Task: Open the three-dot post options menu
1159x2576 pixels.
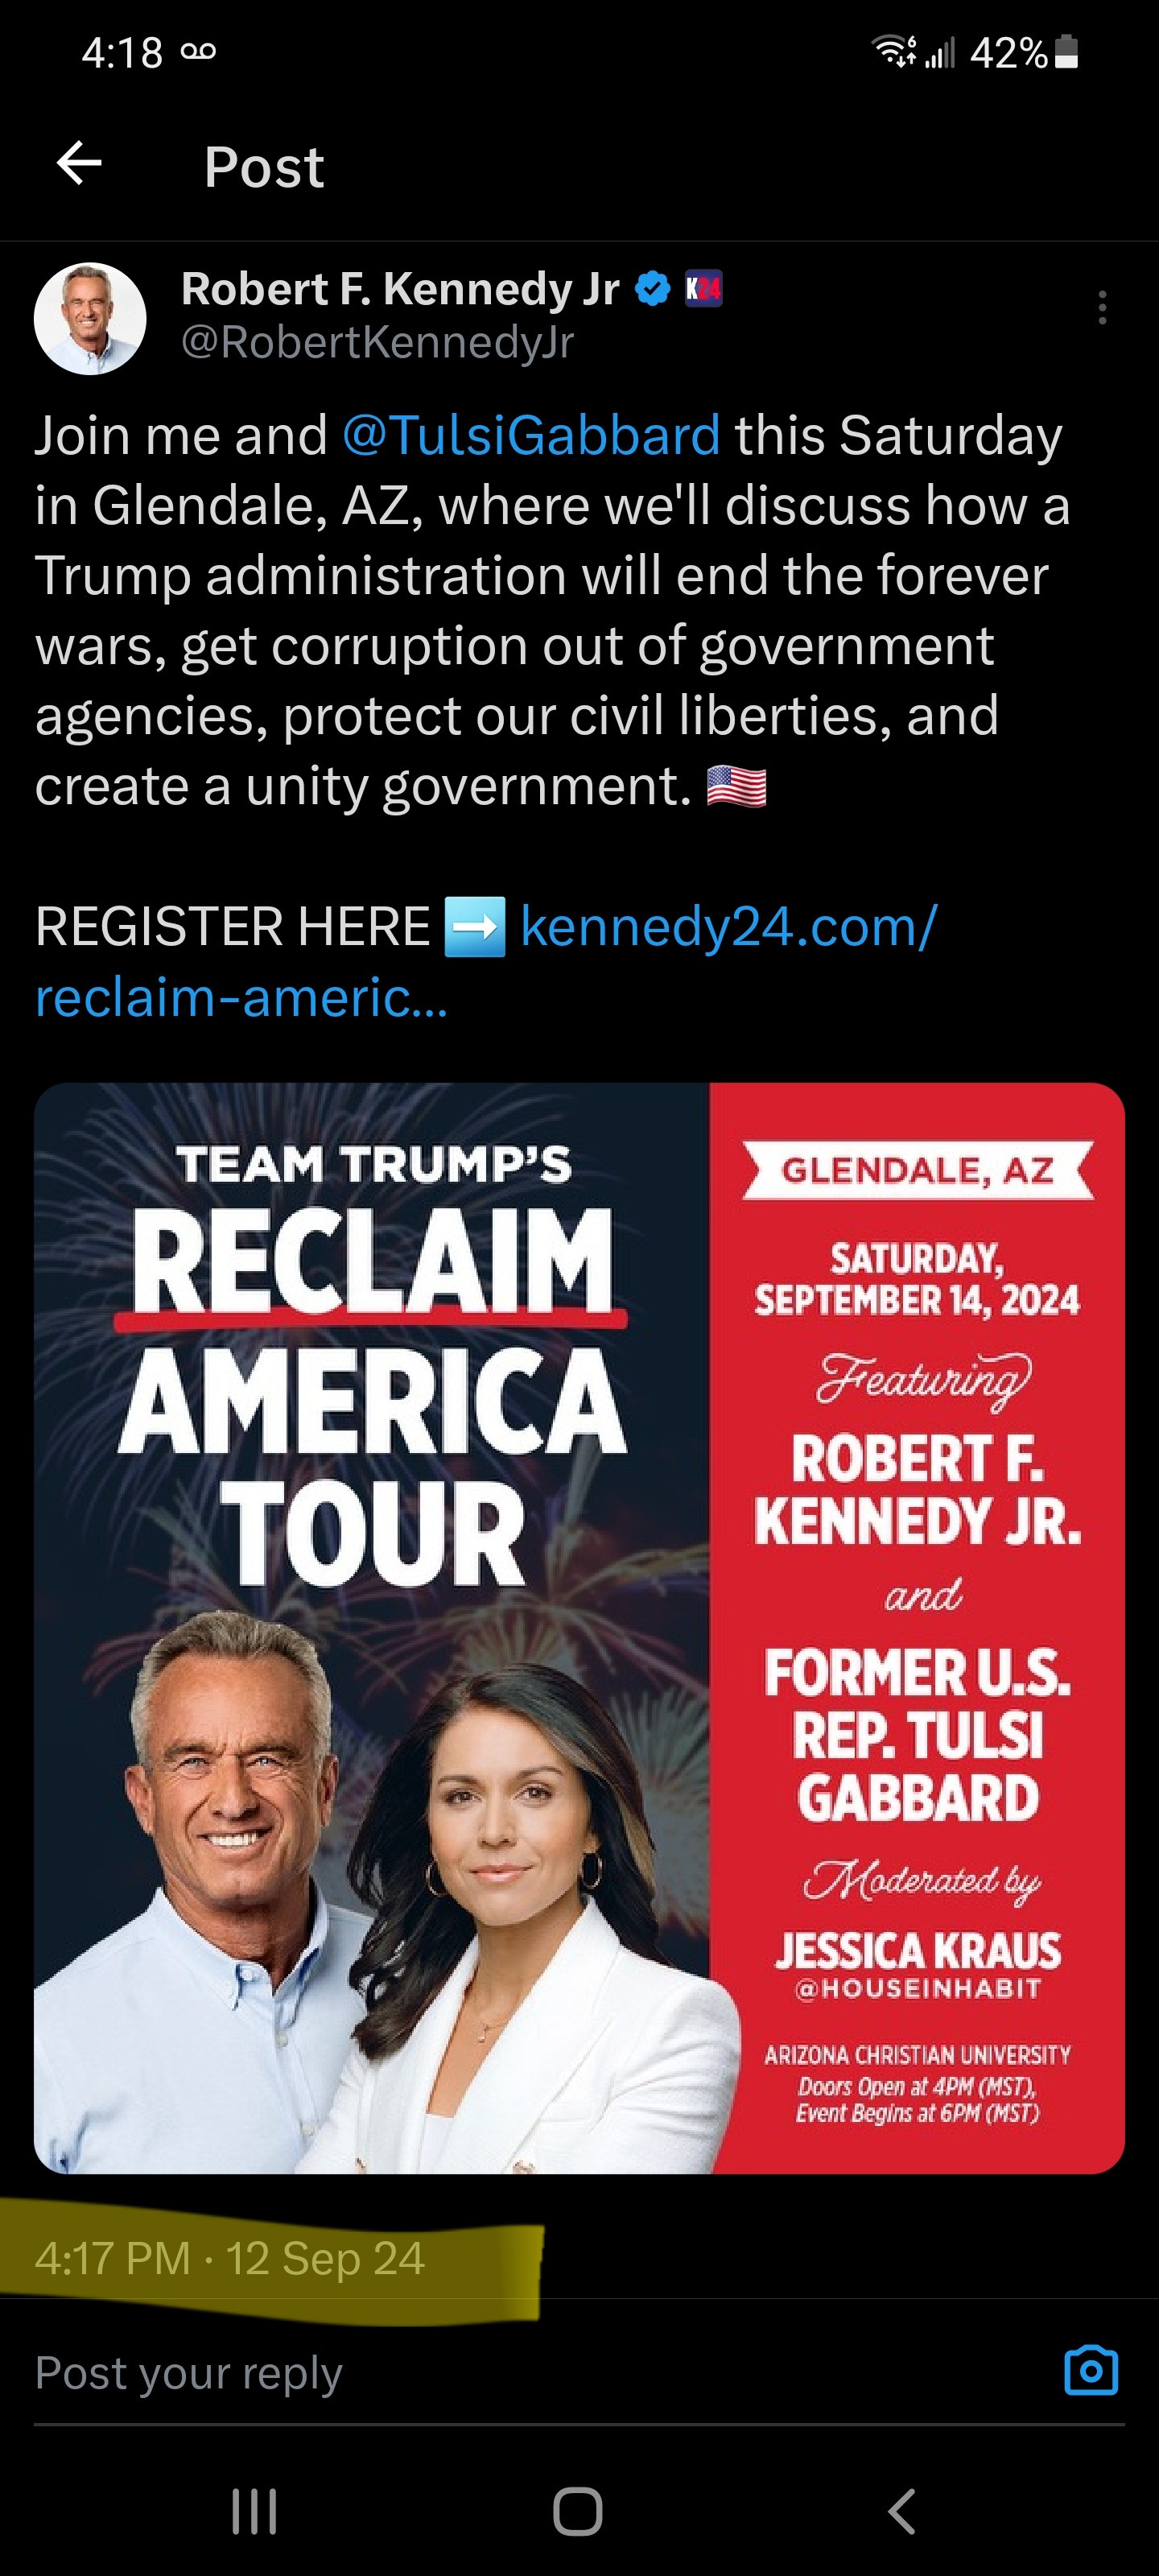Action: point(1102,307)
